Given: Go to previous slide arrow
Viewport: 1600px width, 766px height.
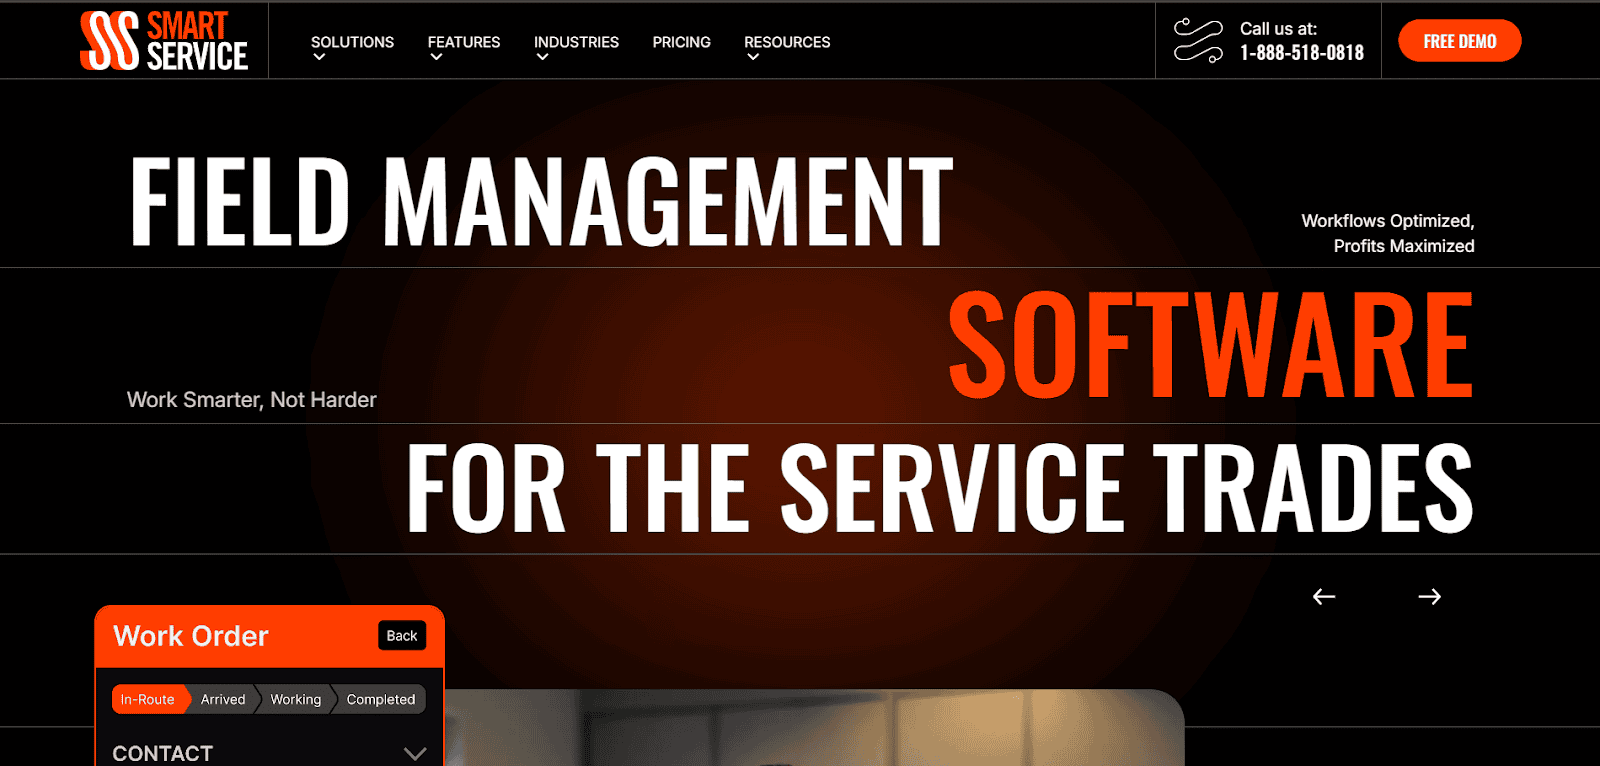Looking at the screenshot, I should [1324, 597].
